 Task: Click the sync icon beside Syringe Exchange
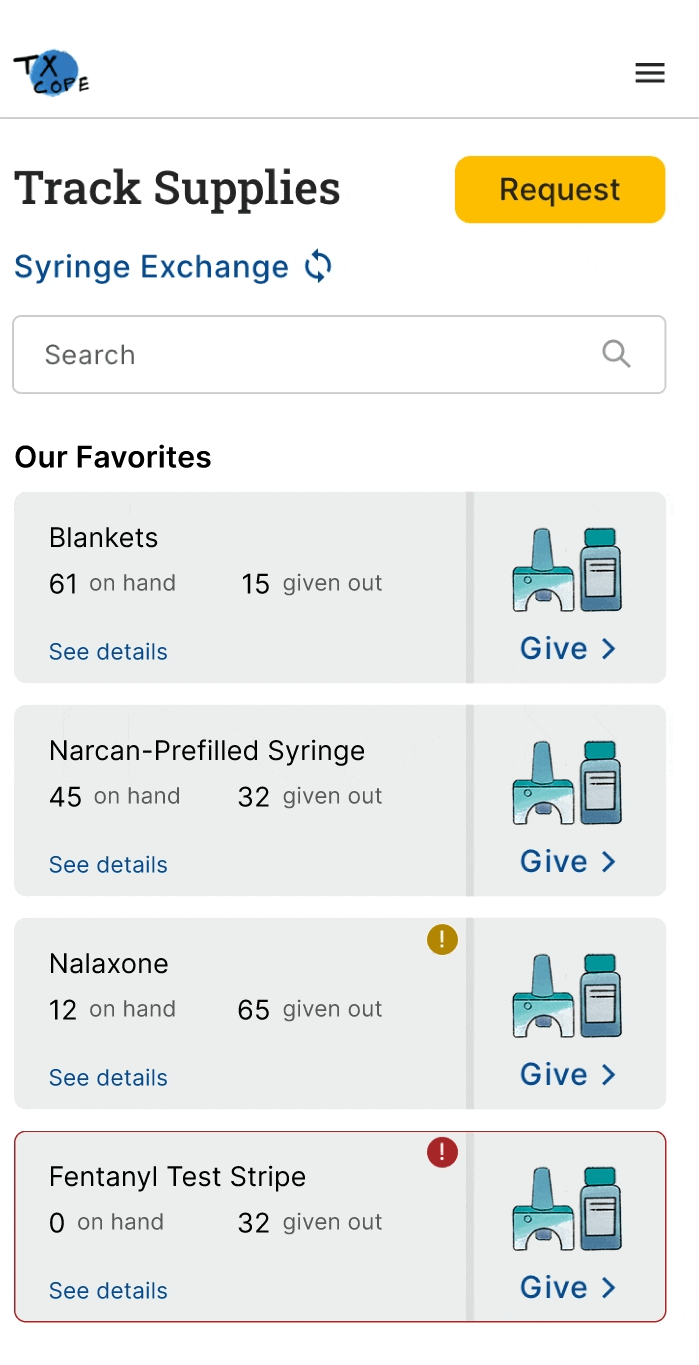tap(318, 267)
